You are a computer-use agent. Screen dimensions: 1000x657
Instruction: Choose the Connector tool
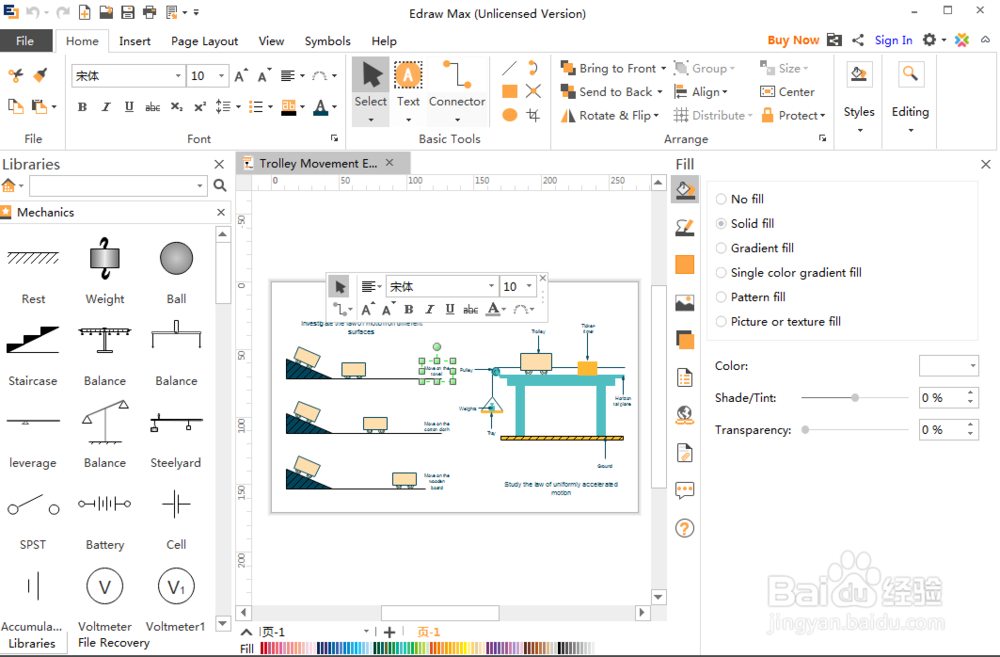pos(457,91)
